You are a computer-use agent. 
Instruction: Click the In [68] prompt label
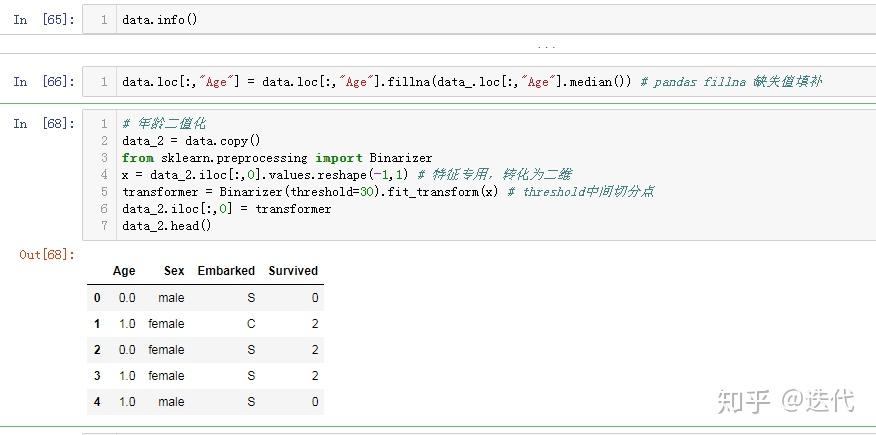pyautogui.click(x=44, y=123)
